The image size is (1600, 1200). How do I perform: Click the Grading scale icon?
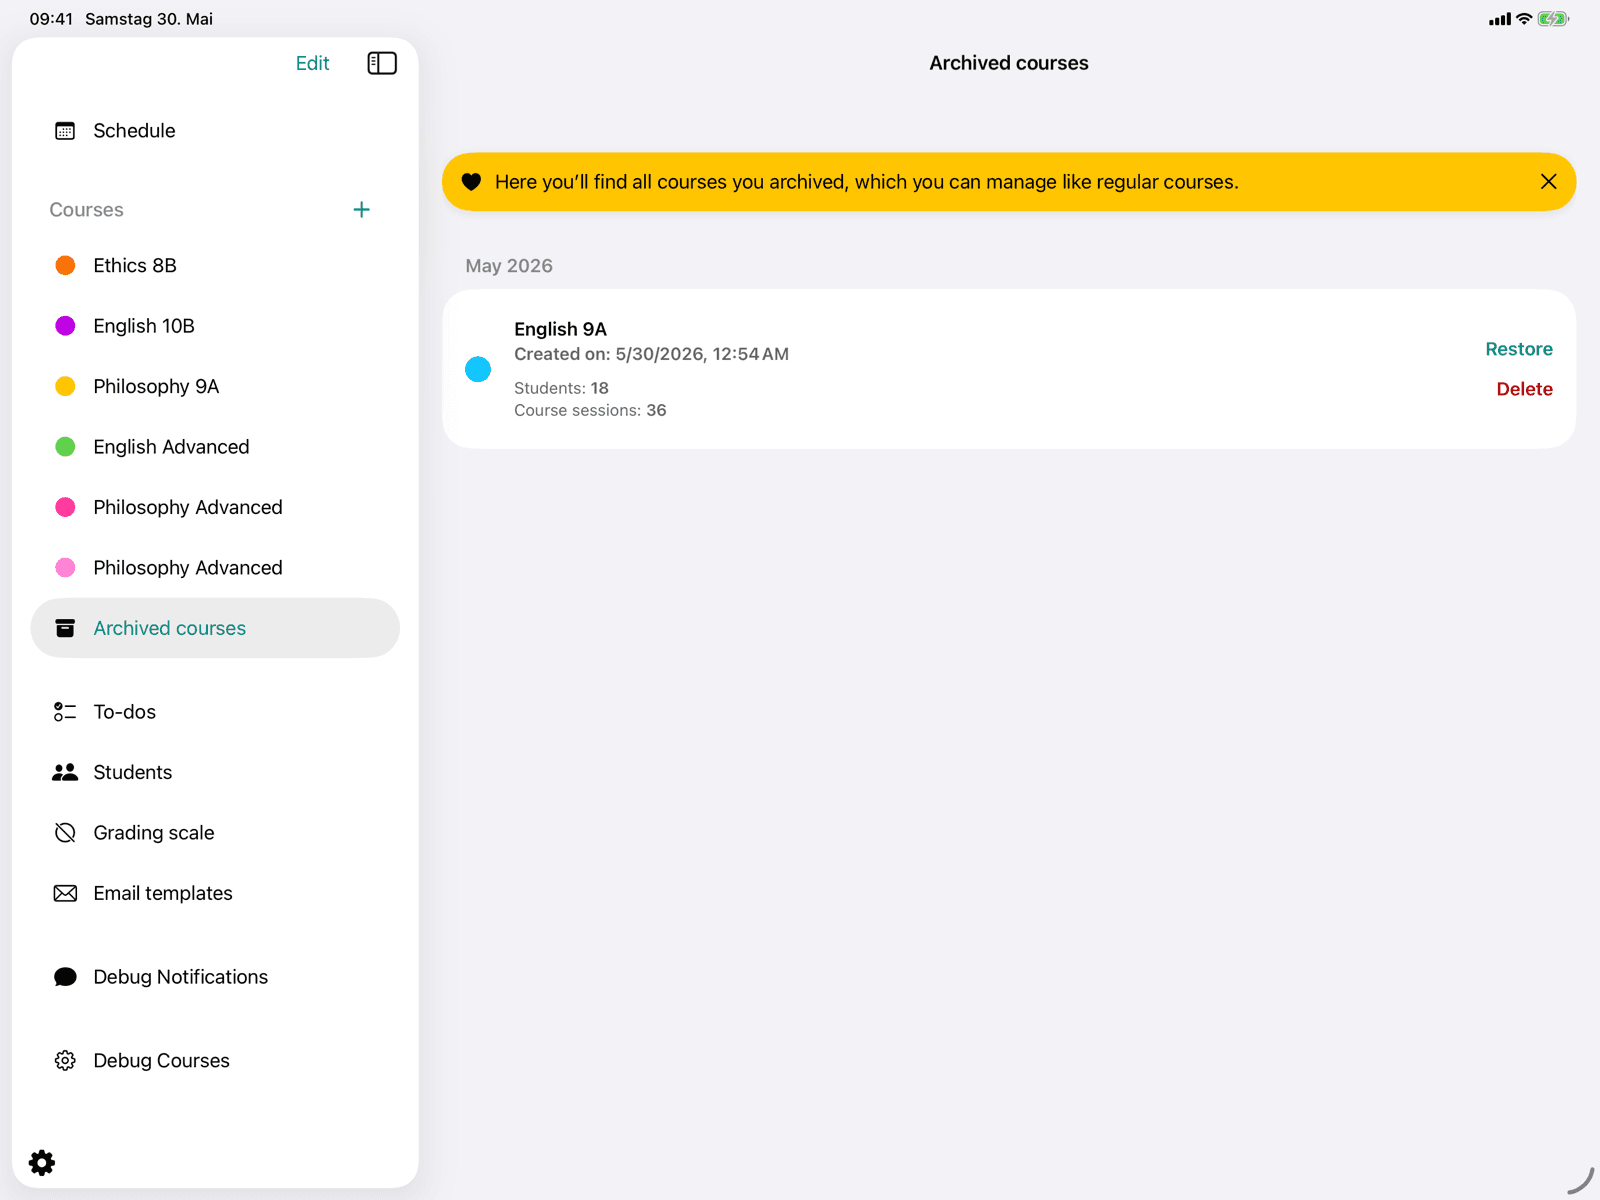coord(65,833)
